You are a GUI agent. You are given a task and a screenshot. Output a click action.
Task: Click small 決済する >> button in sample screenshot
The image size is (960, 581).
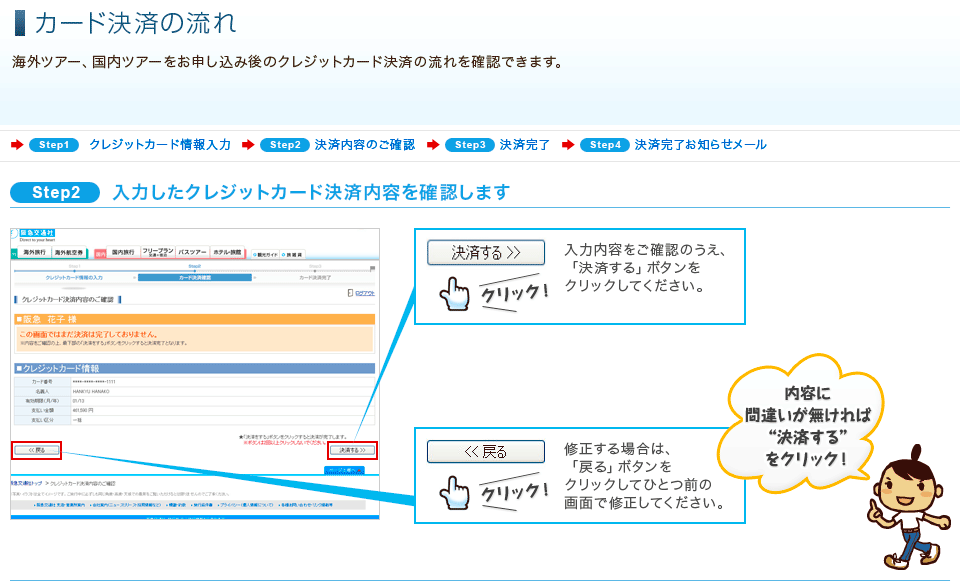[352, 450]
